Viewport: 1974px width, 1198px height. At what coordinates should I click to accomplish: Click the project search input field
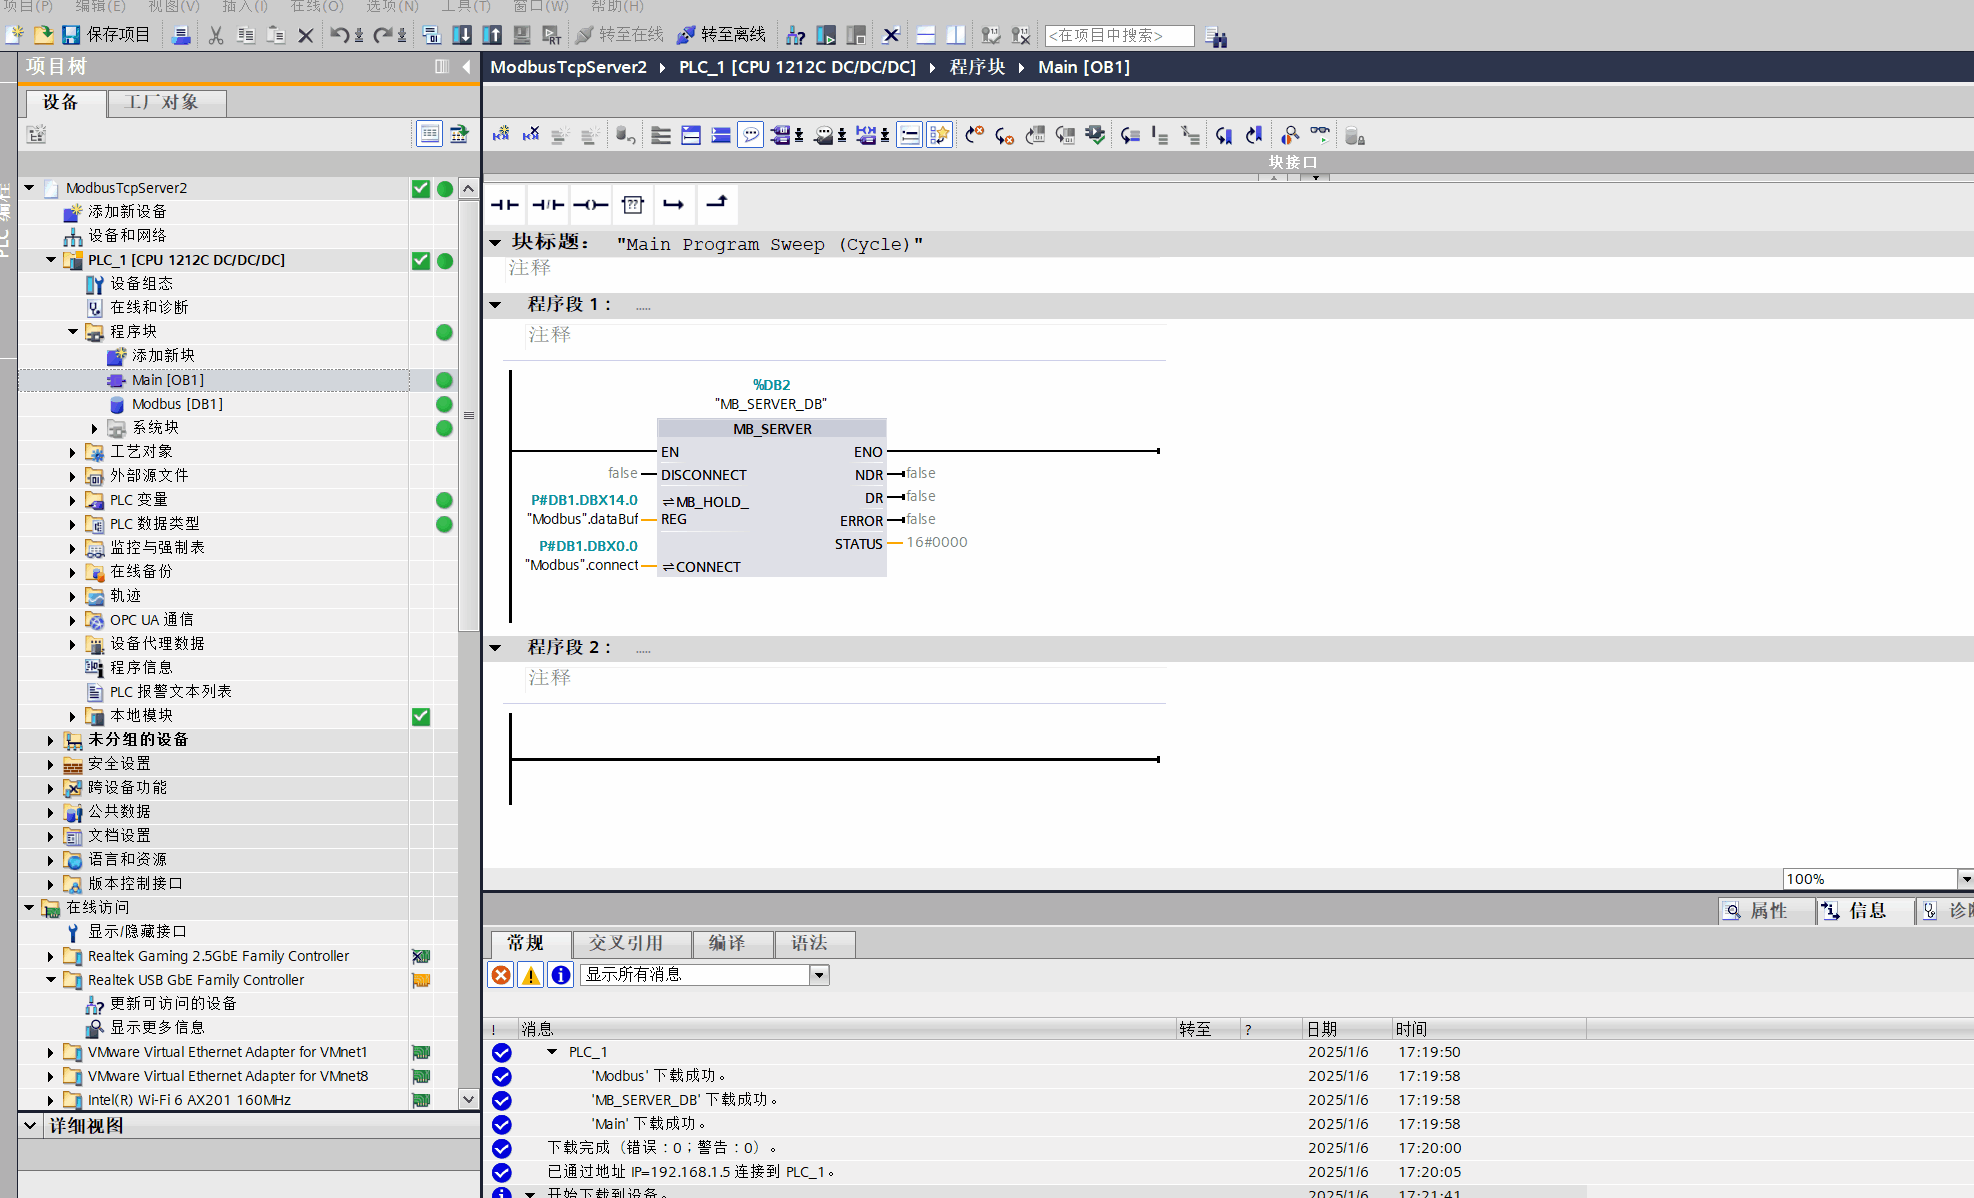[x=1119, y=35]
